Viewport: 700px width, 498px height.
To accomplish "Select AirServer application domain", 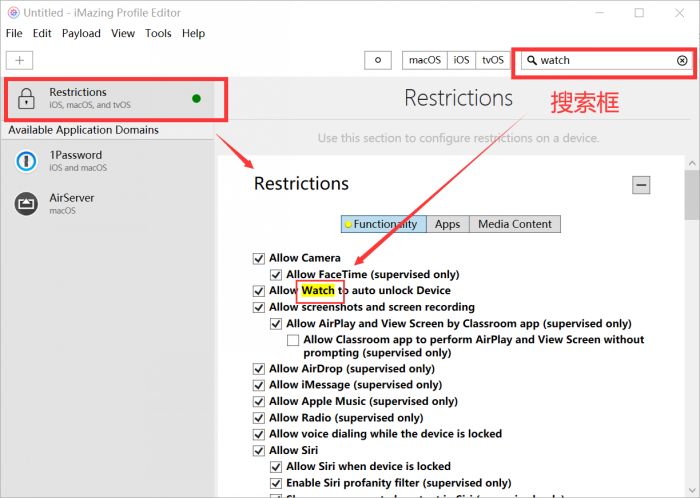I will click(x=108, y=204).
